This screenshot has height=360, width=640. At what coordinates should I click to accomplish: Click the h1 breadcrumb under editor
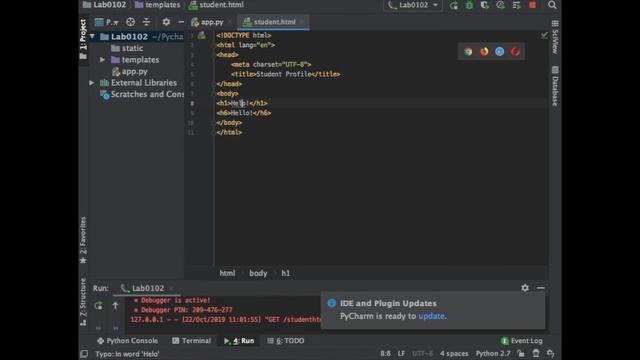[x=286, y=273]
